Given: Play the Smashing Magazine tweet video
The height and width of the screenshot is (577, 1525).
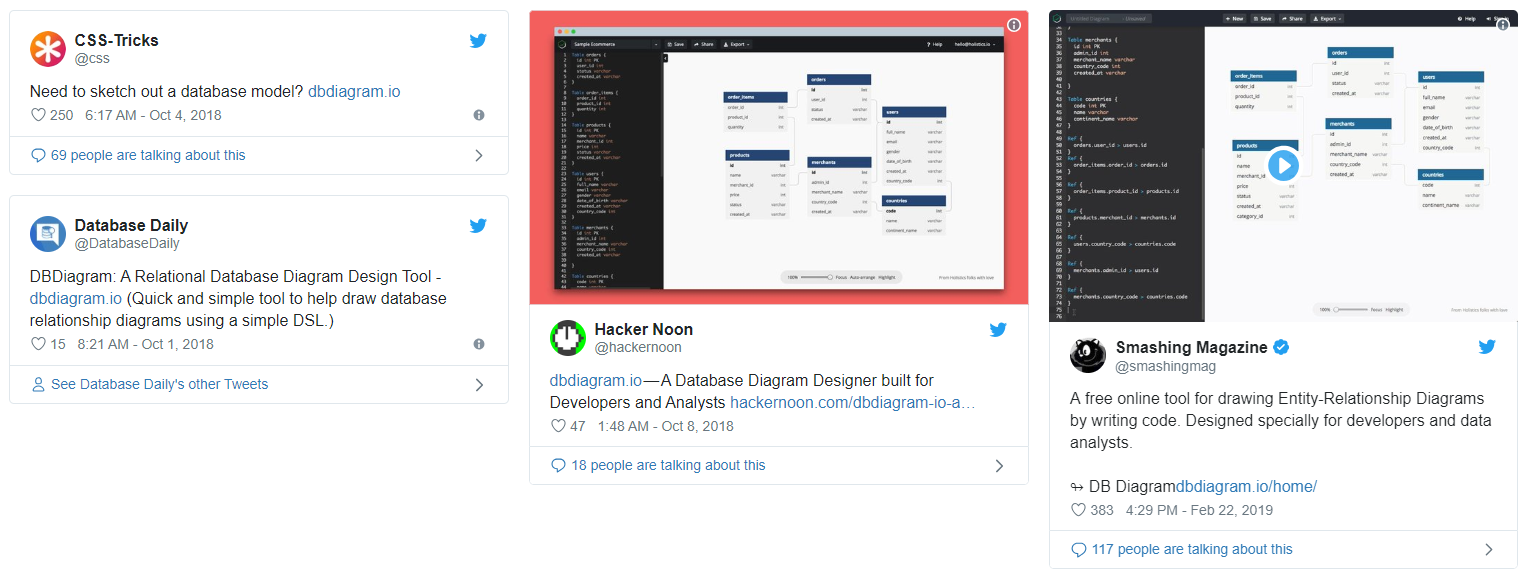Looking at the screenshot, I should pyautogui.click(x=1283, y=165).
